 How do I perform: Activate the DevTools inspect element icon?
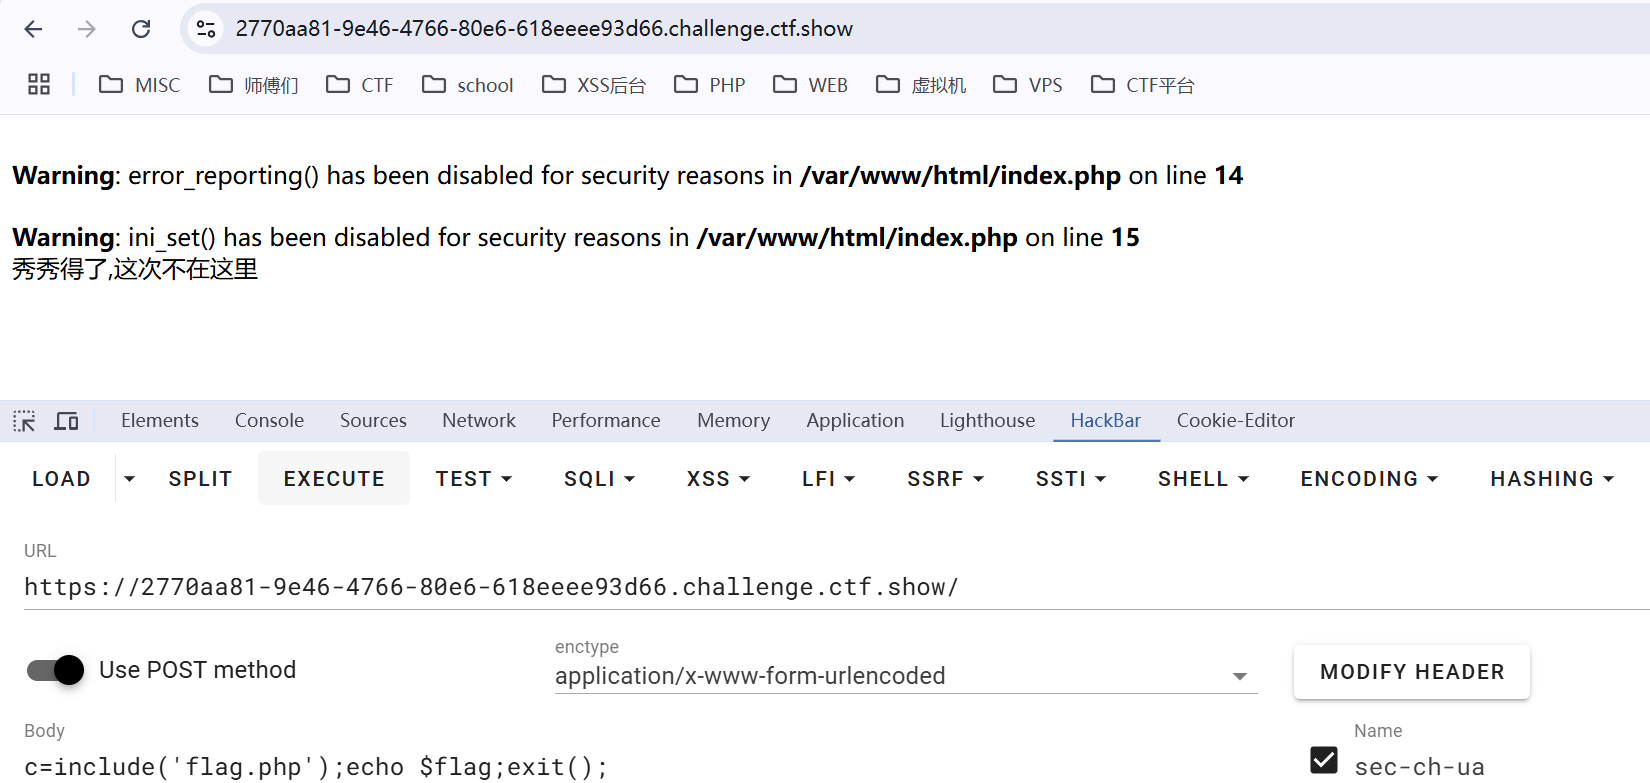(x=24, y=421)
